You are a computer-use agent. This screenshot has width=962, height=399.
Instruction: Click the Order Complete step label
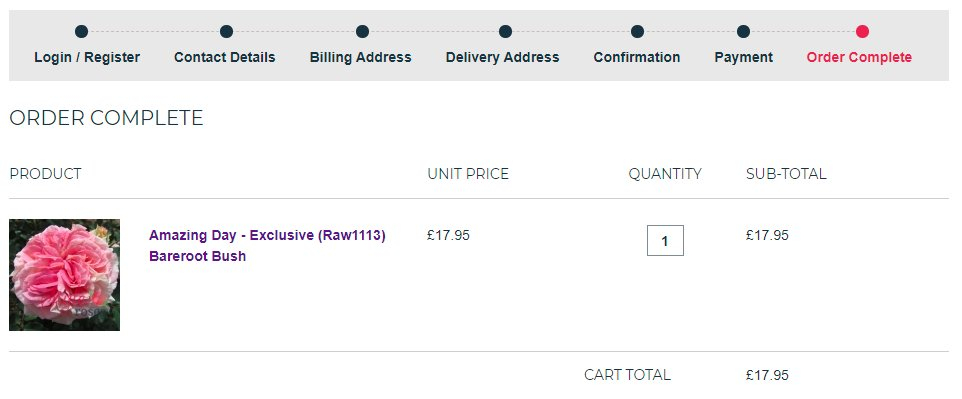(x=859, y=57)
